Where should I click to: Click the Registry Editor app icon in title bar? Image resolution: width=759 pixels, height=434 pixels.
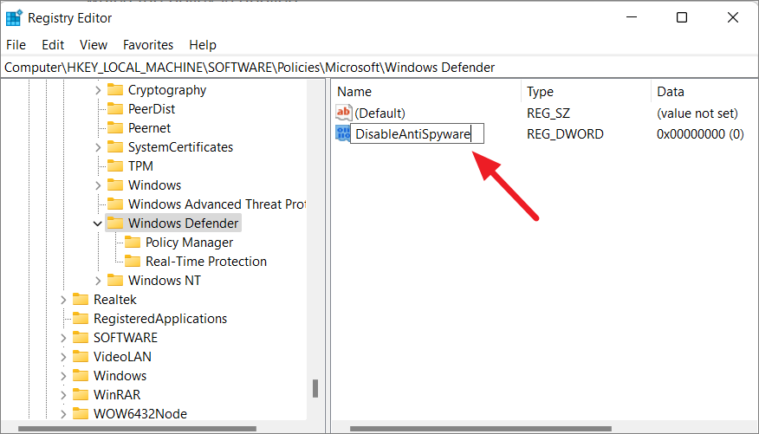[x=14, y=17]
